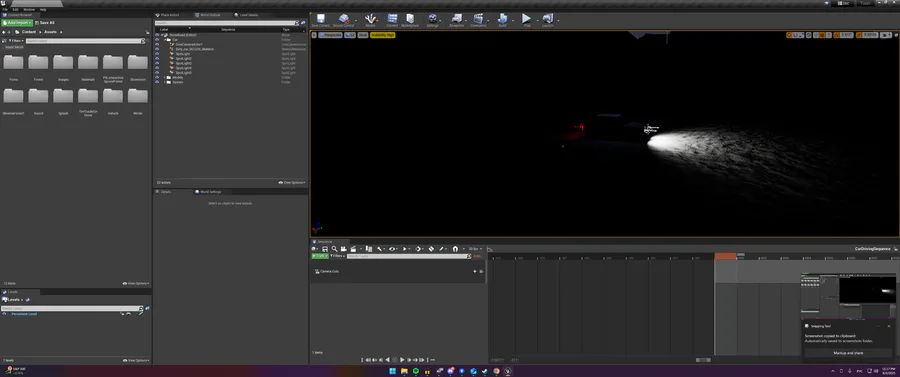Open Source Control toolbar icon

point(344,20)
